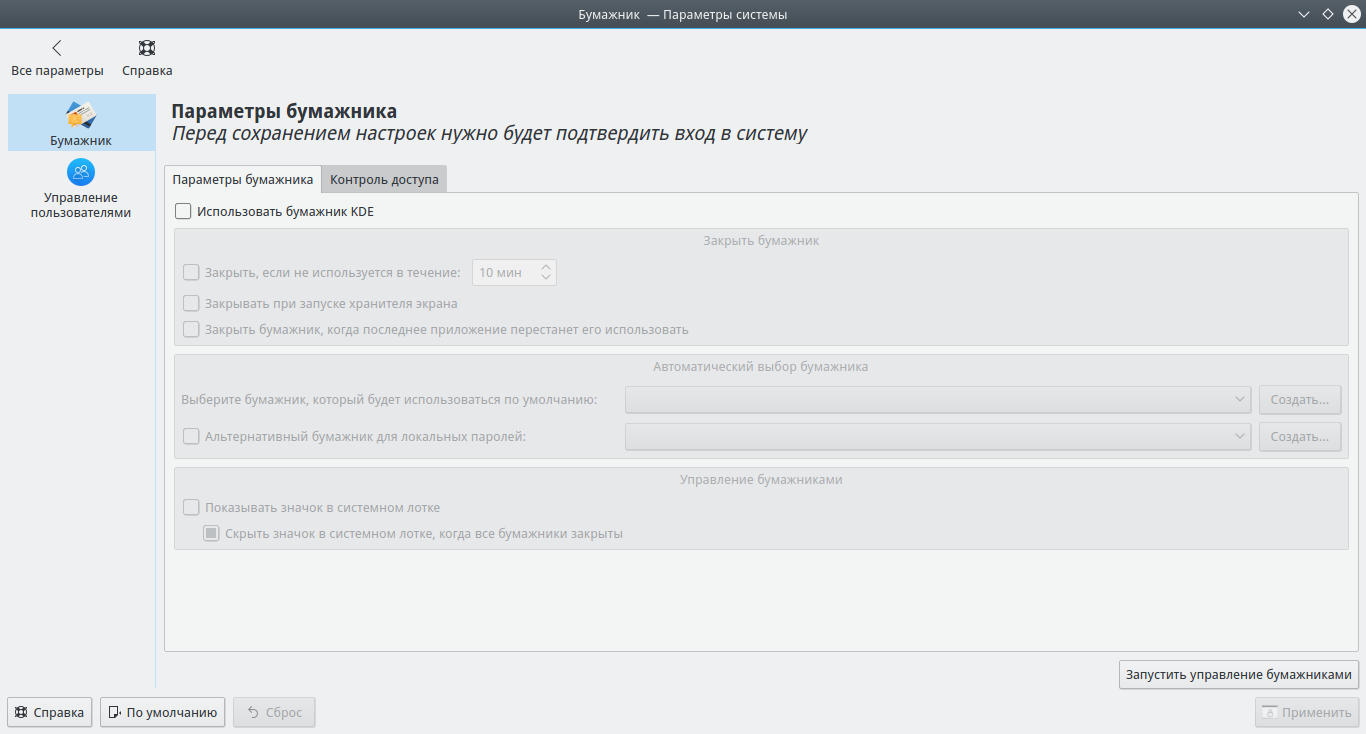Toggle Закрывать при запуске хранителя экрана

[191, 303]
